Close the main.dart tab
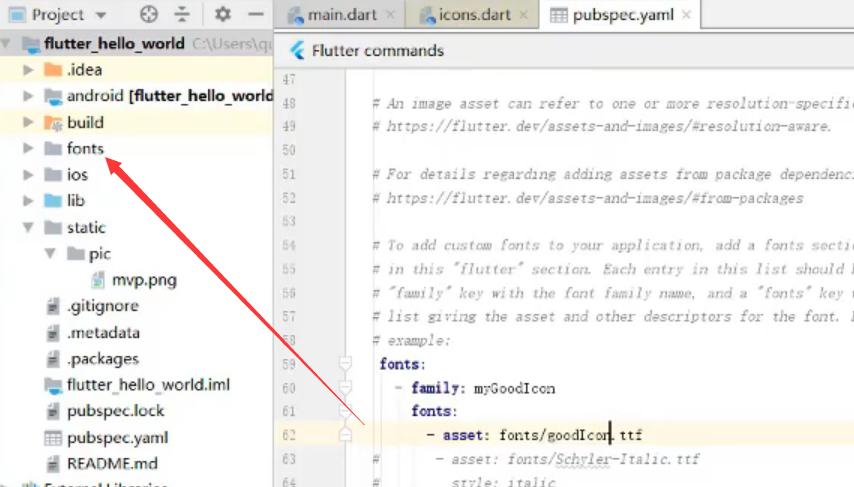Screen dimensions: 854x487 tap(390, 15)
